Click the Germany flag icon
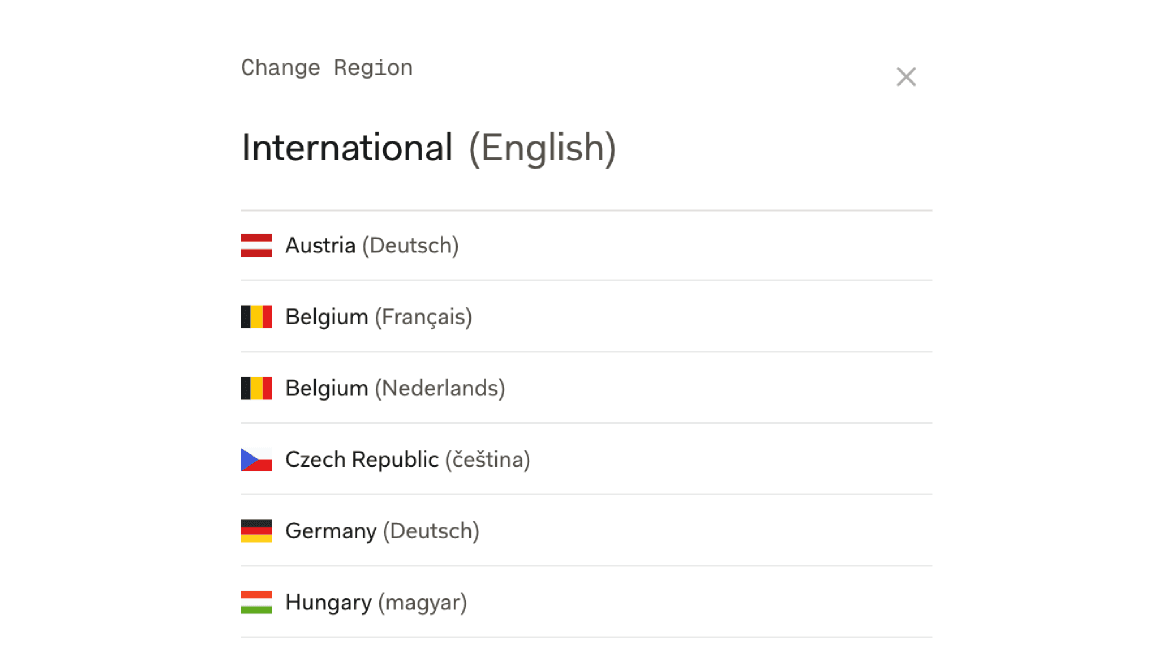 click(256, 531)
